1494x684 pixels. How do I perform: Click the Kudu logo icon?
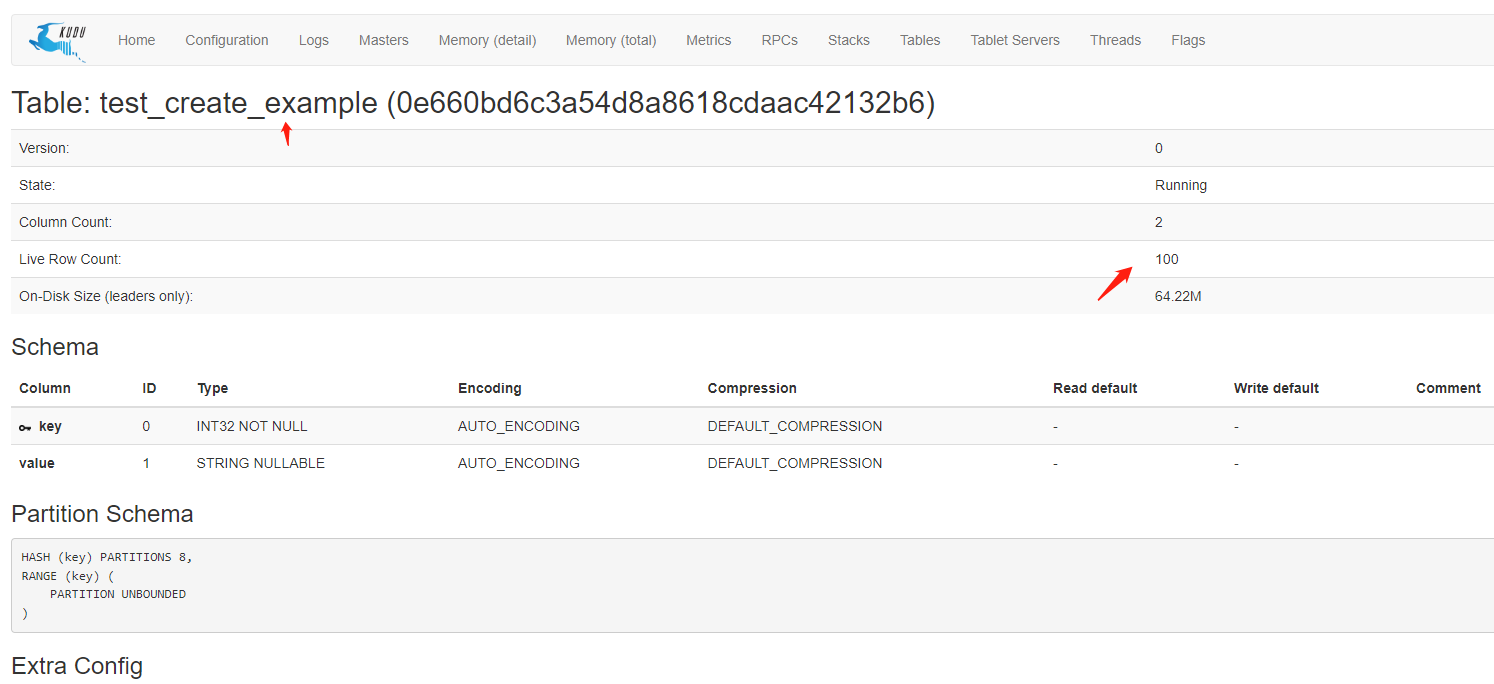tap(58, 41)
